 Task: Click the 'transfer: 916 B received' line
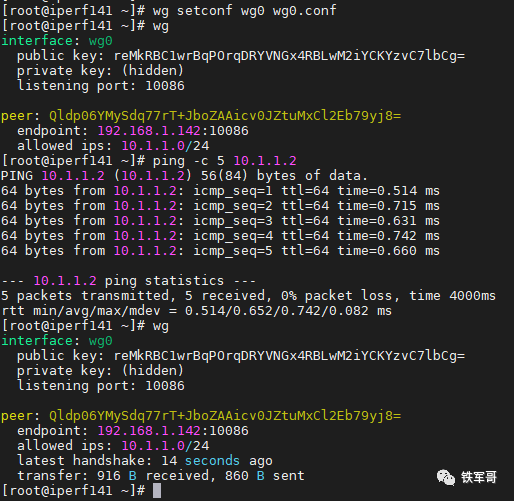[113, 476]
